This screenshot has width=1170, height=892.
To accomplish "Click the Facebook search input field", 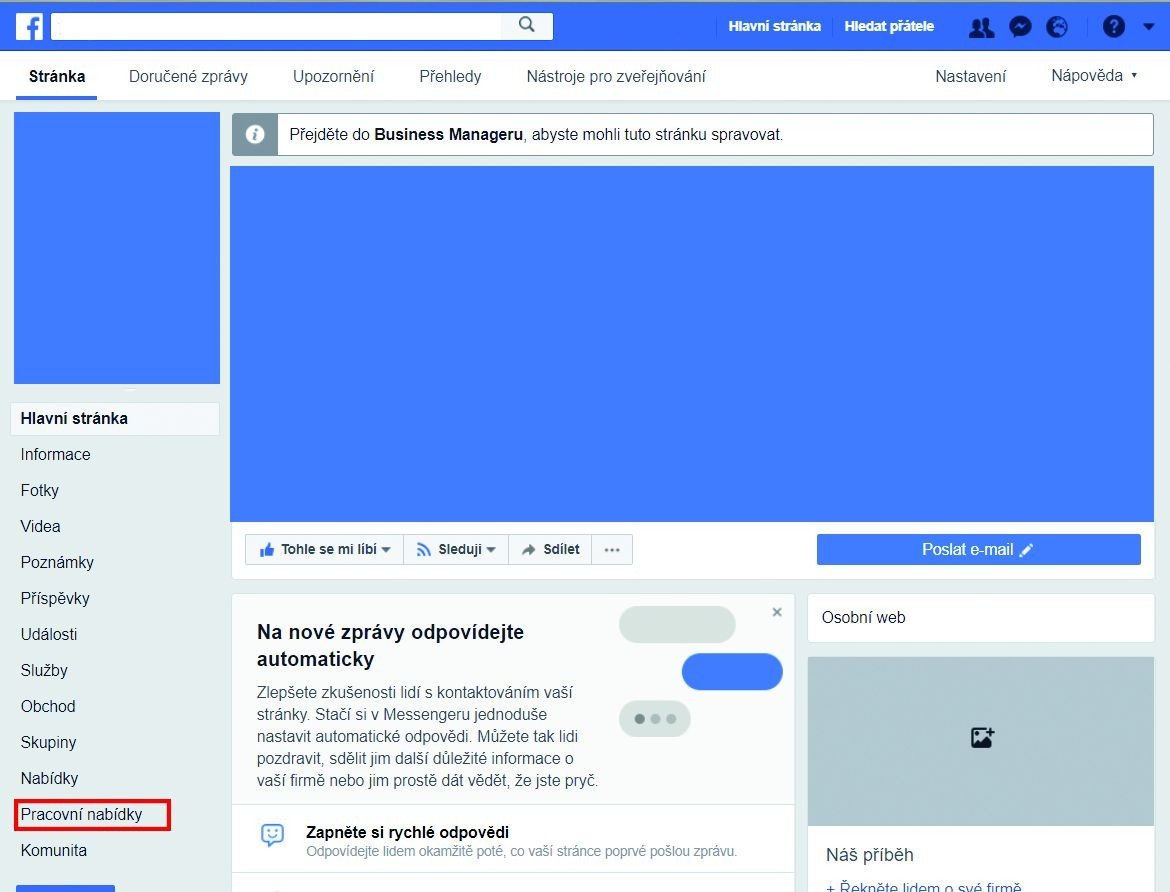I will click(x=280, y=26).
